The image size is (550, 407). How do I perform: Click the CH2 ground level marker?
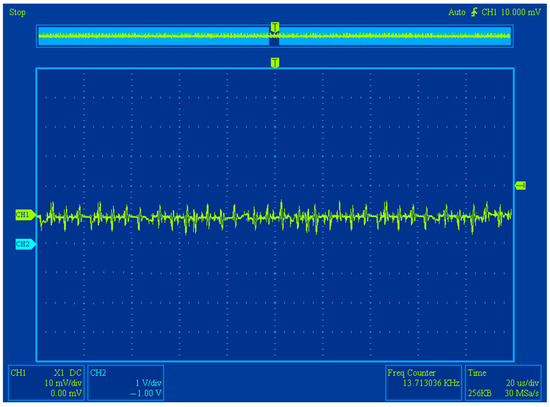point(25,244)
